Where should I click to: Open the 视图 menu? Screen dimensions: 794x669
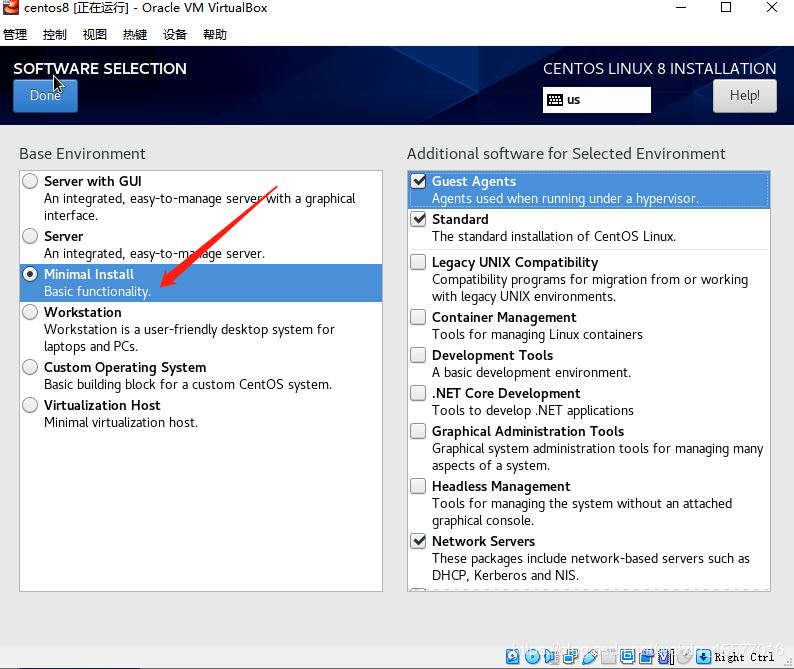click(x=95, y=34)
